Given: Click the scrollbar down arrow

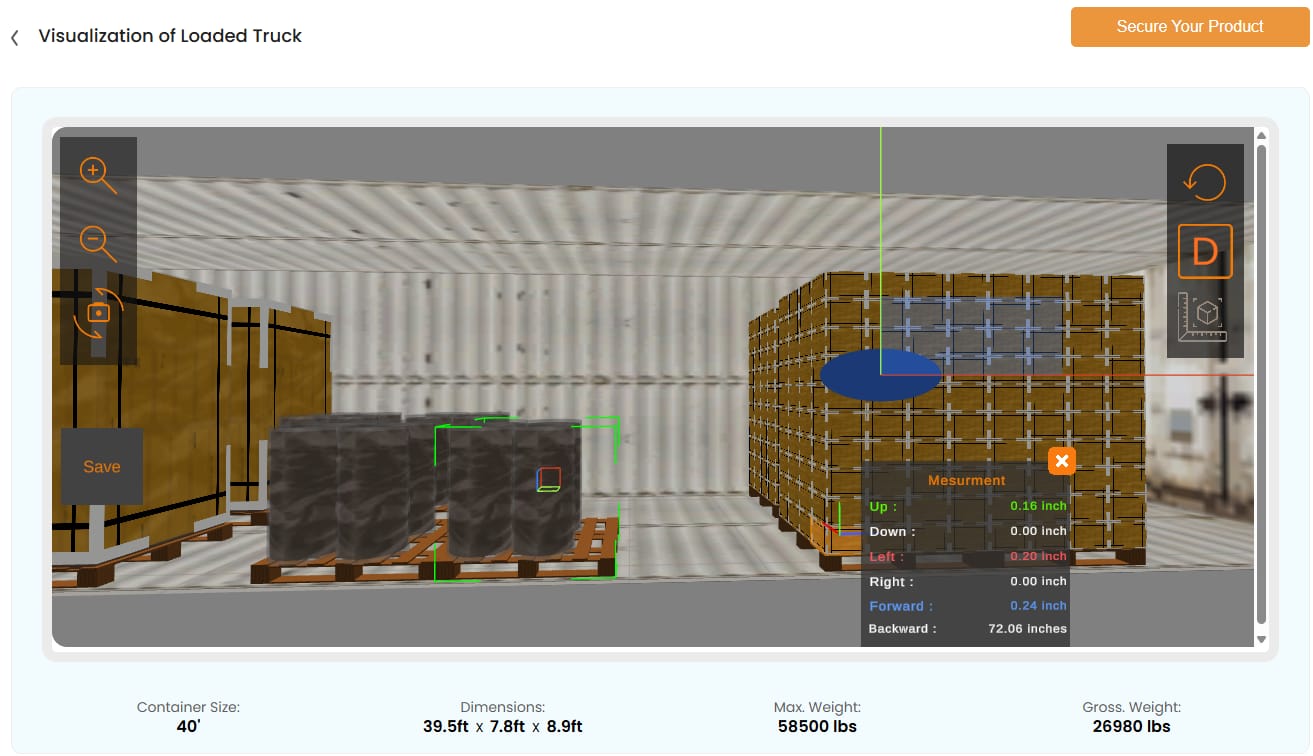Looking at the screenshot, I should (1261, 639).
